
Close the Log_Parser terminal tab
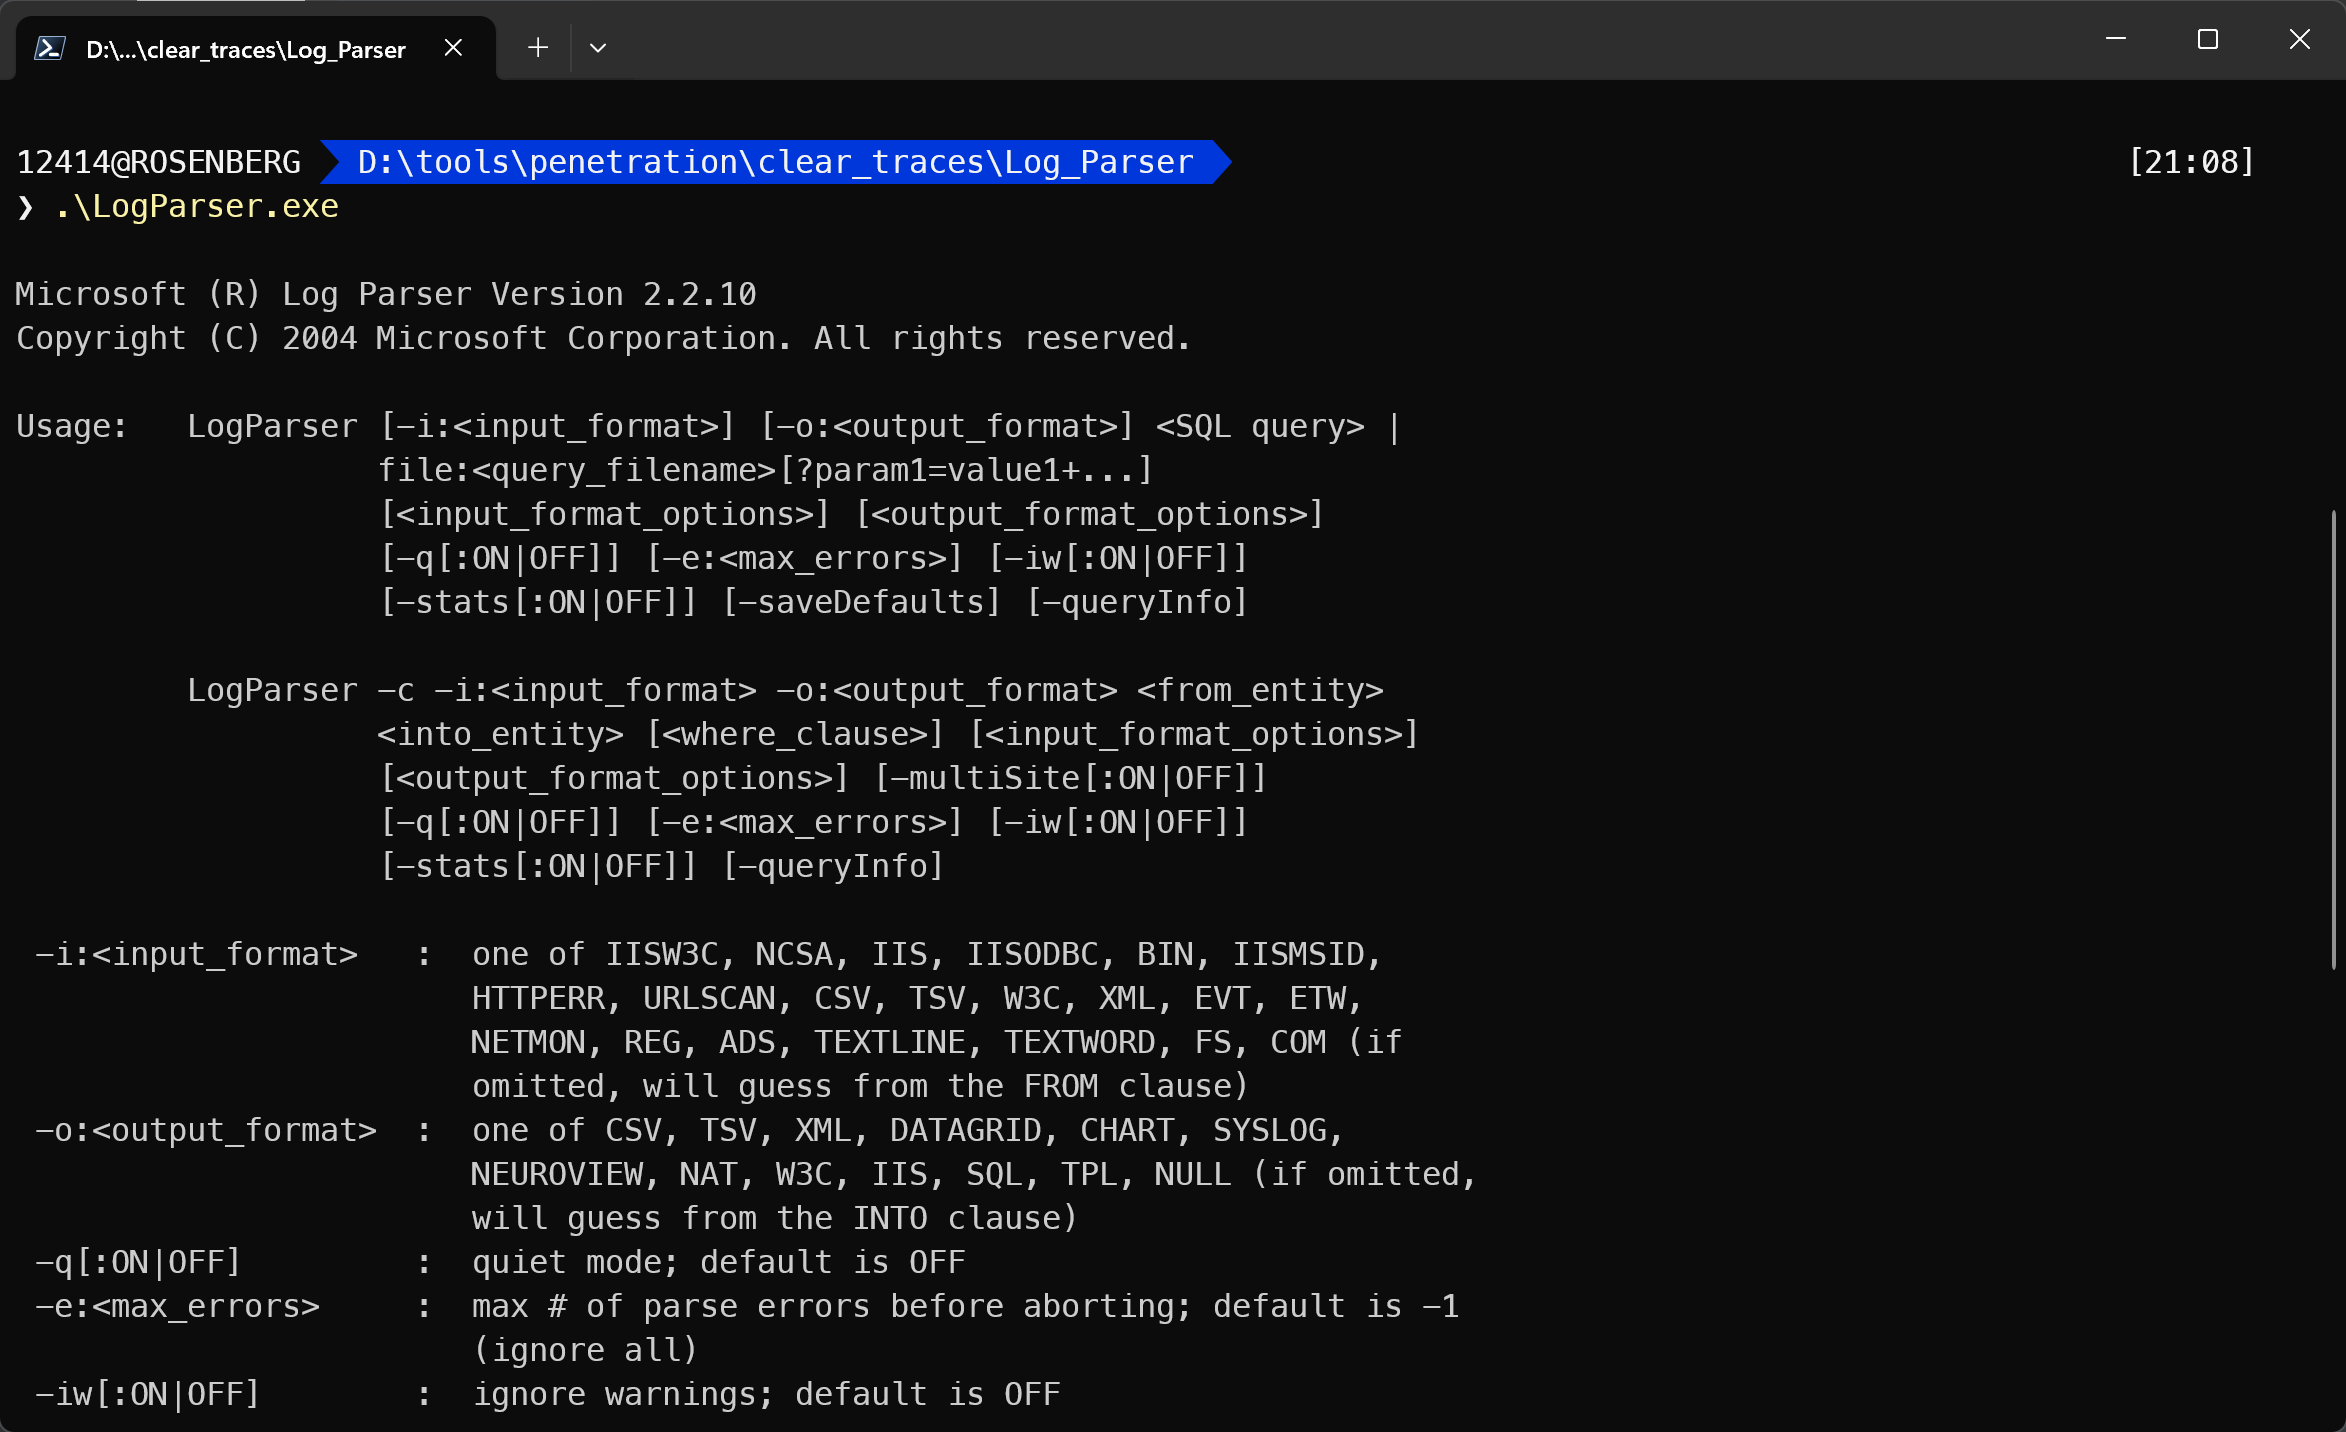[453, 48]
